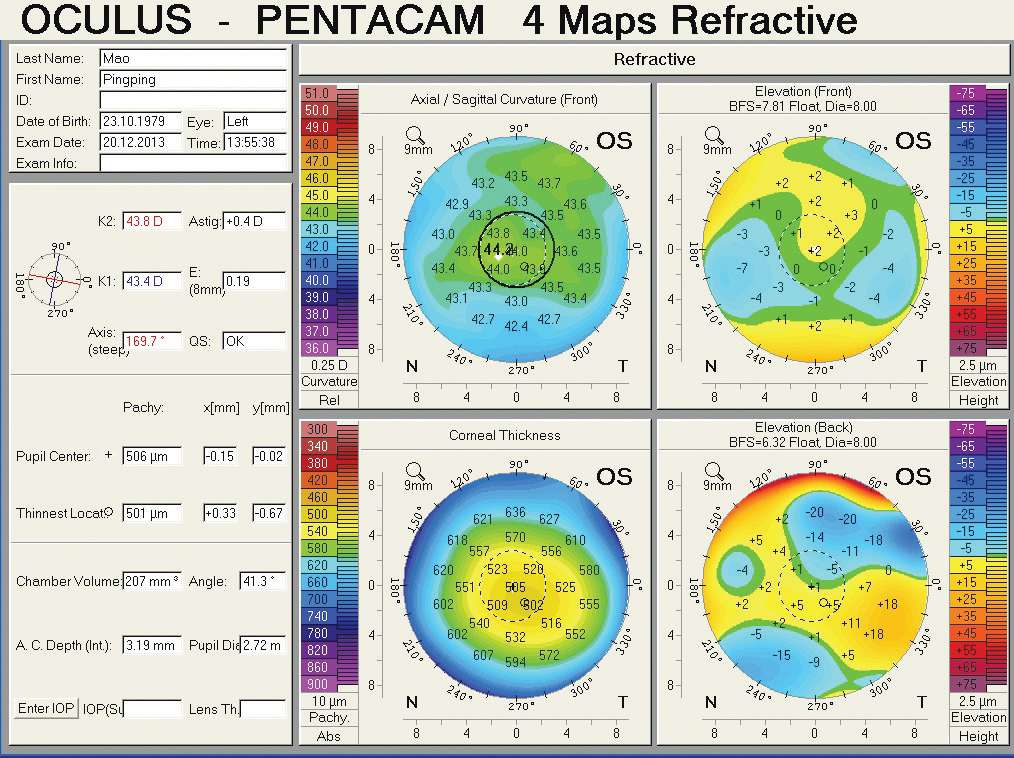Click the Refractive header bar
The width and height of the screenshot is (1014, 758).
point(654,59)
